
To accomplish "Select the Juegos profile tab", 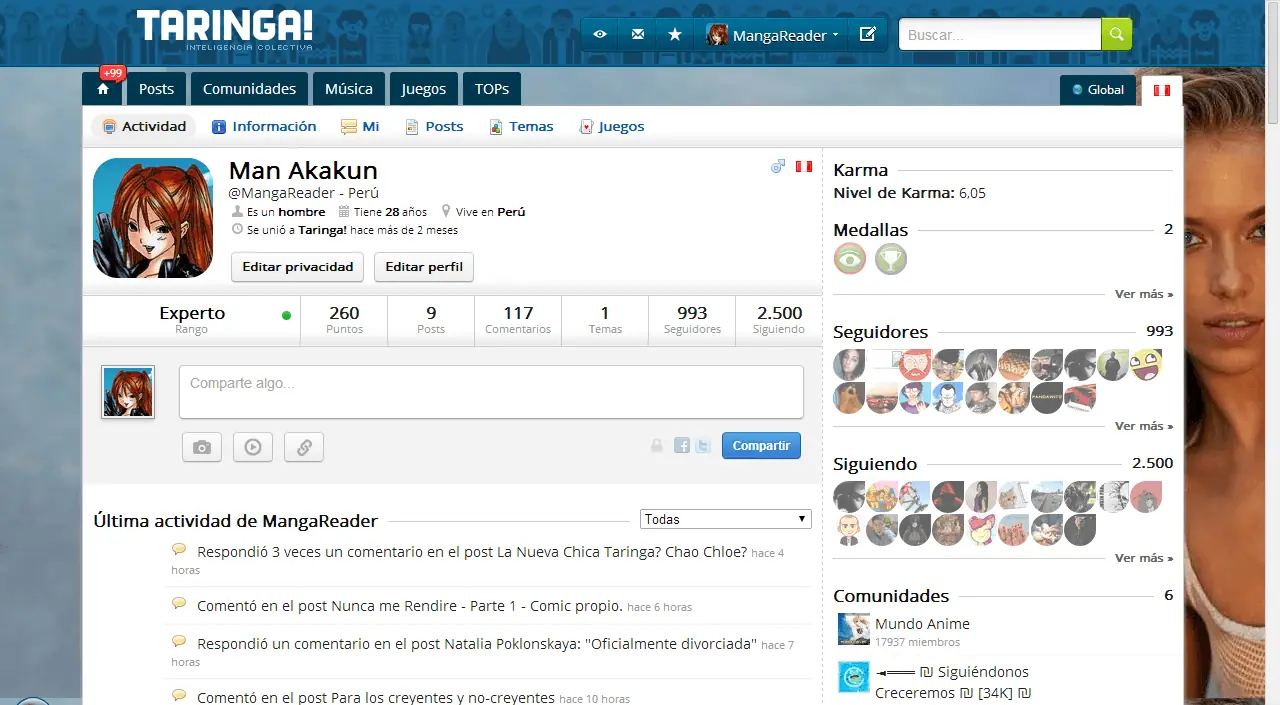I will tap(612, 126).
